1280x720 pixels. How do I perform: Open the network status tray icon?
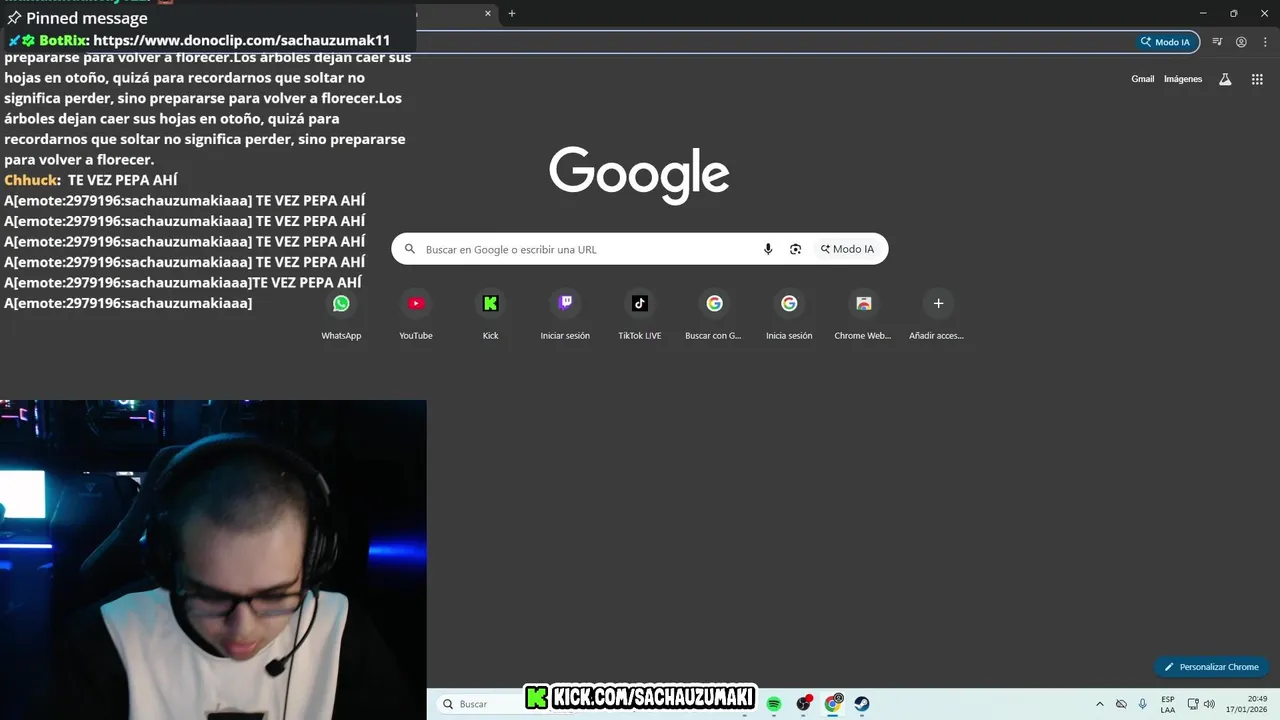(1192, 704)
